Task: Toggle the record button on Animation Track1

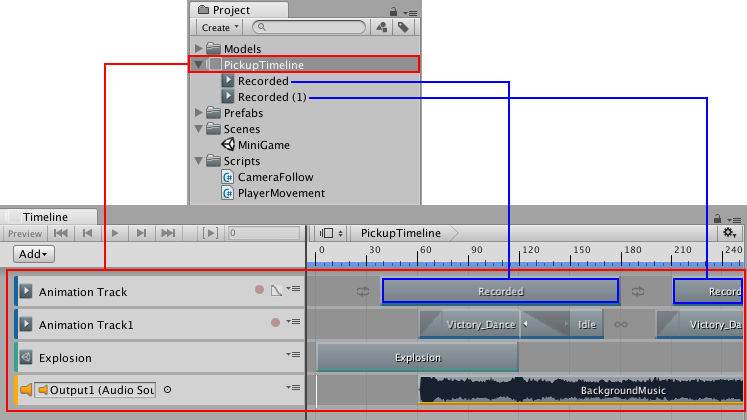Action: click(275, 323)
